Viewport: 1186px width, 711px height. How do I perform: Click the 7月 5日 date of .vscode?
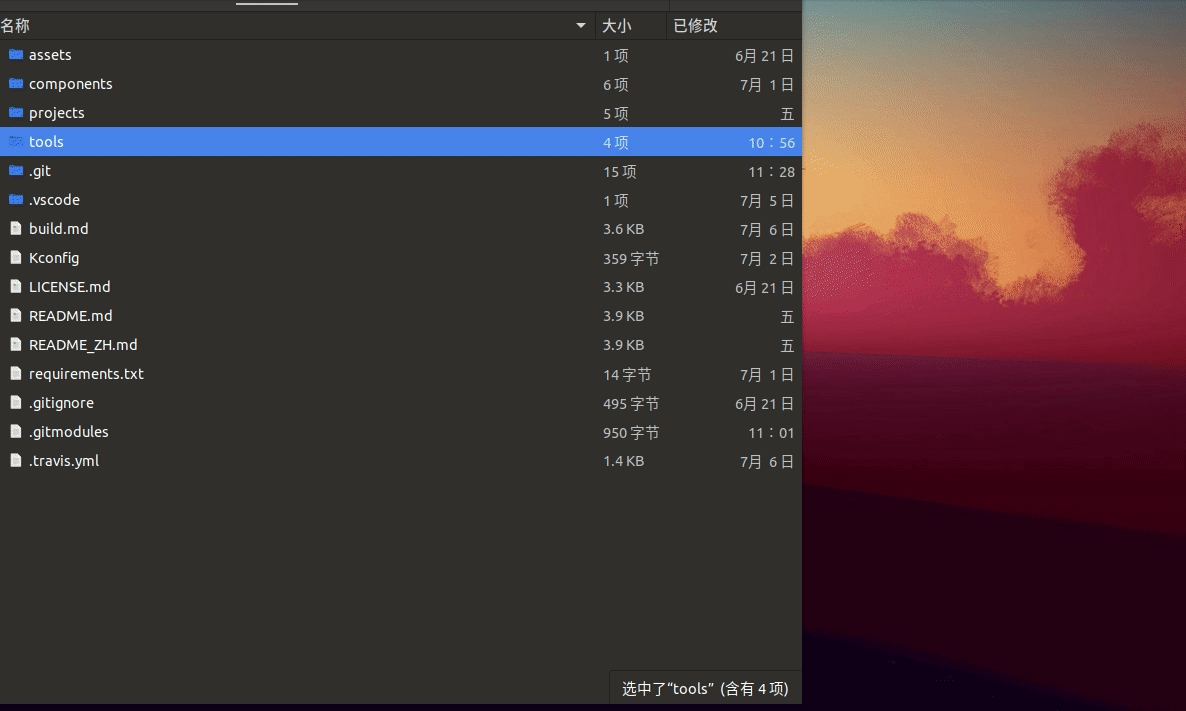pos(767,200)
